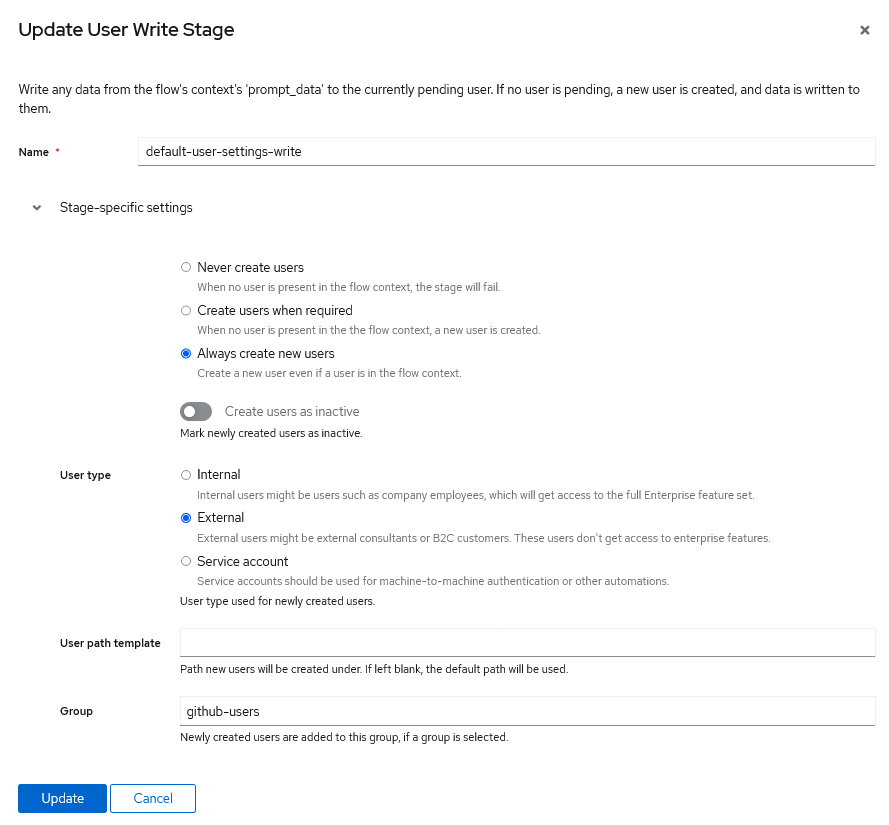Click the 'Create users as inactive' label text
889x825 pixels.
(x=292, y=412)
